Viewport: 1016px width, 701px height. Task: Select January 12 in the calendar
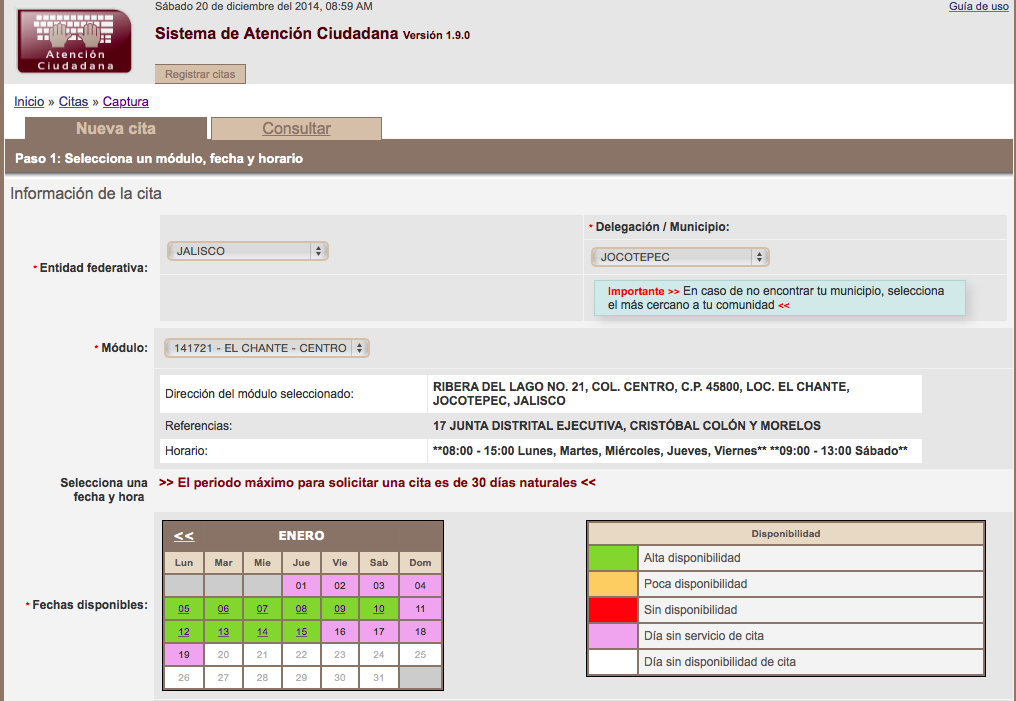click(183, 632)
